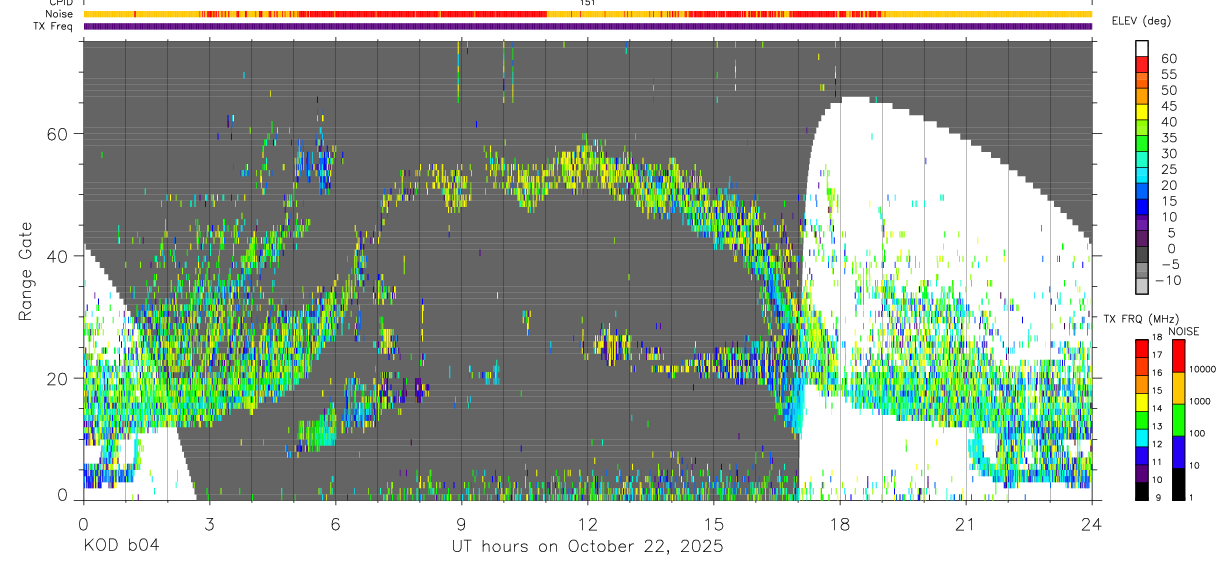This screenshot has height=567, width=1228.
Task: Click x-axis tick label '12'
Action: tap(587, 524)
